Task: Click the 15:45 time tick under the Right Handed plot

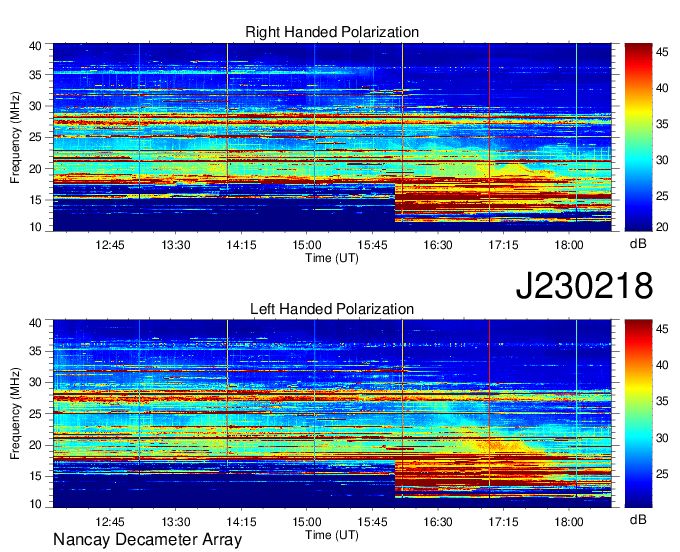Action: pyautogui.click(x=373, y=245)
